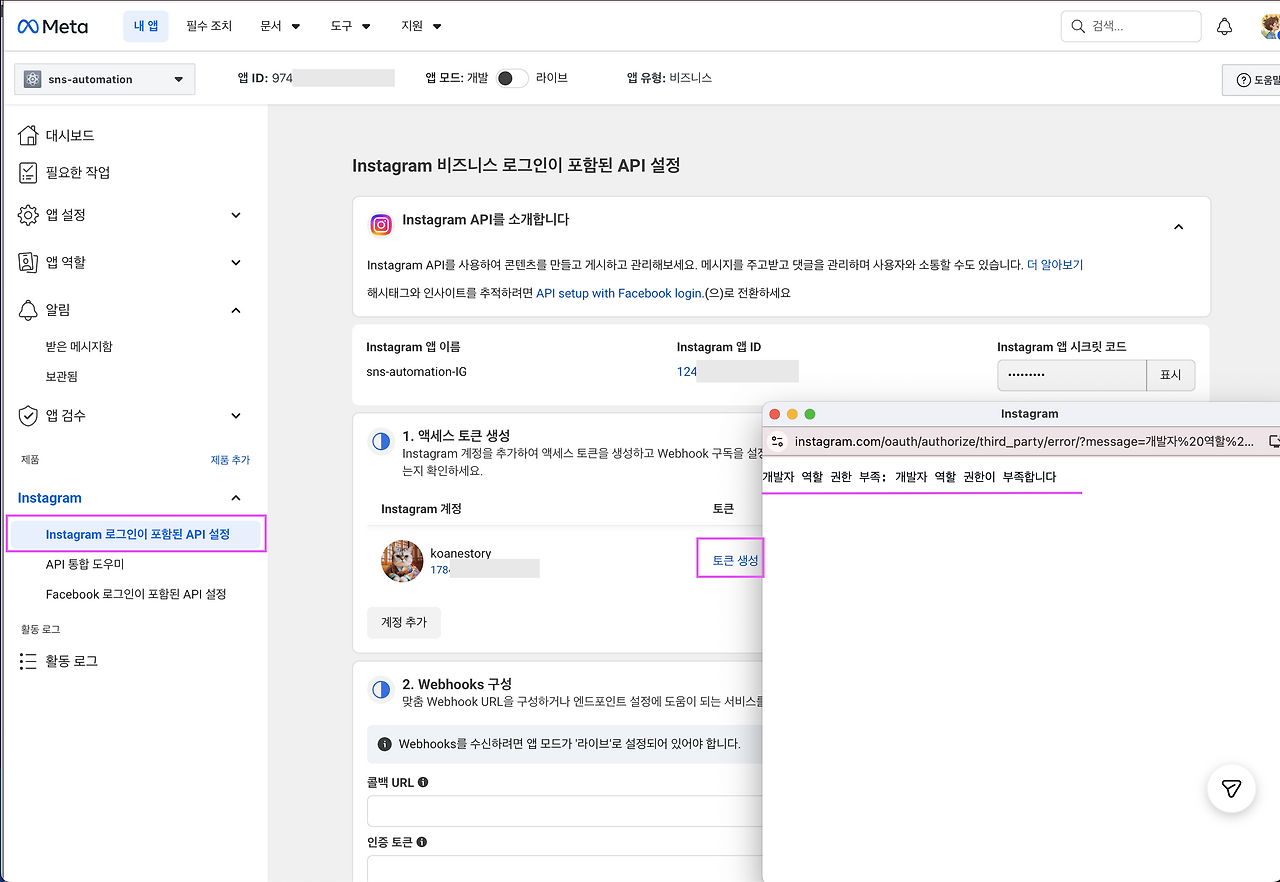The image size is (1280, 882).
Task: Click the sns-automation-IG app name text
Action: (x=416, y=372)
